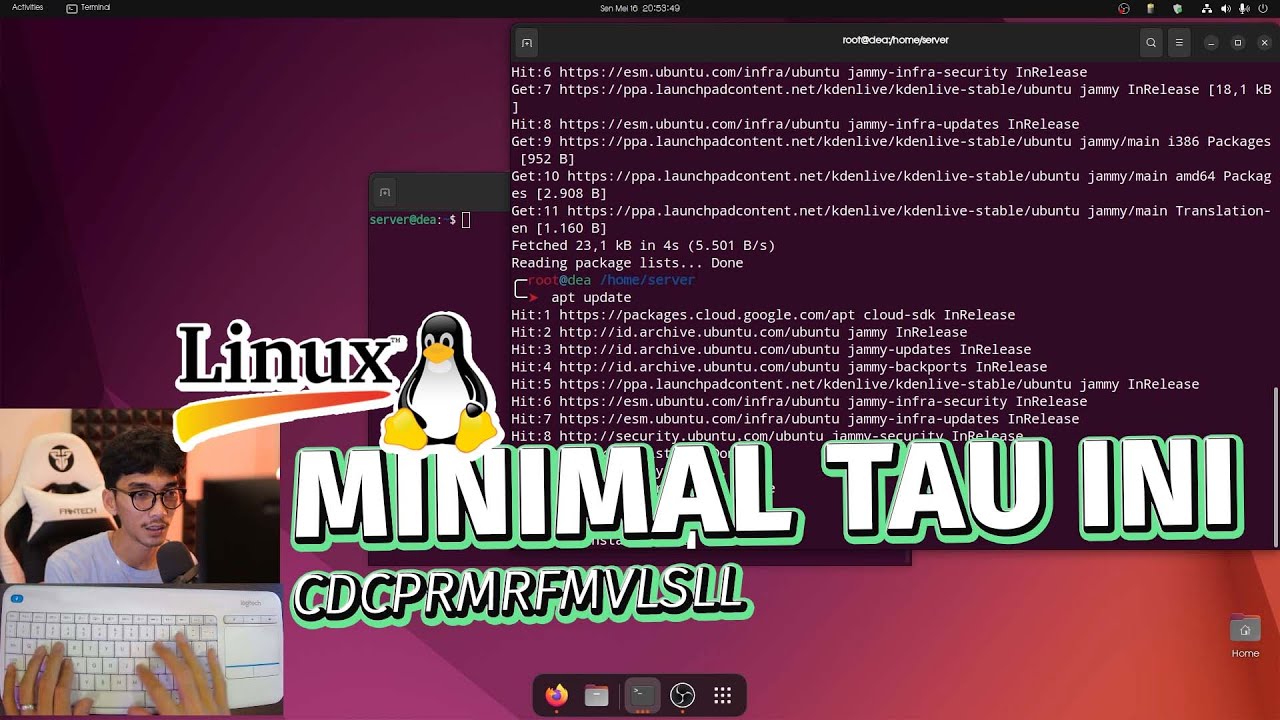Open OBS Studio from the dock
Image resolution: width=1280 pixels, height=720 pixels.
tap(682, 696)
